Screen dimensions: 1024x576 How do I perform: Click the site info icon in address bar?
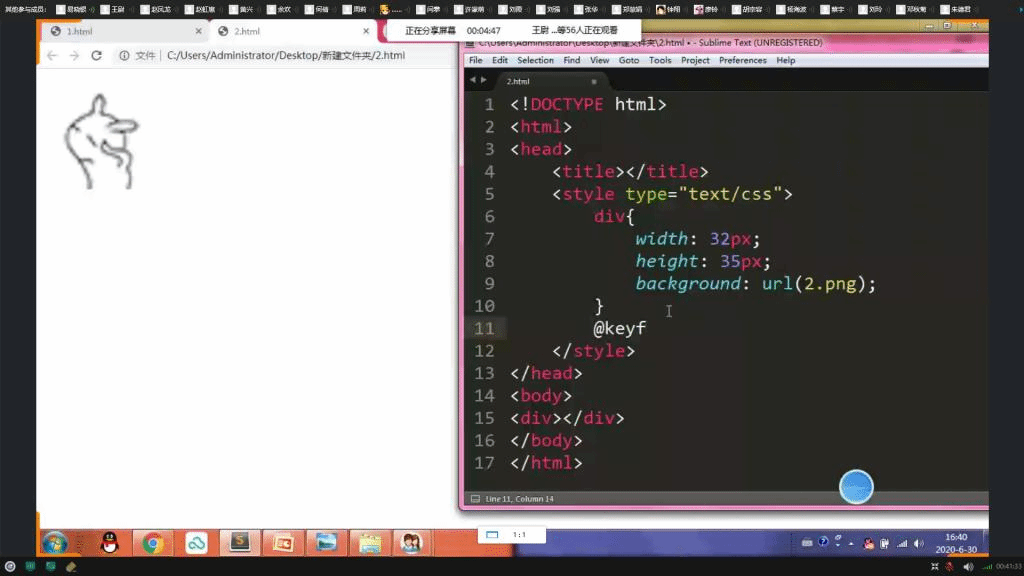tap(124, 56)
